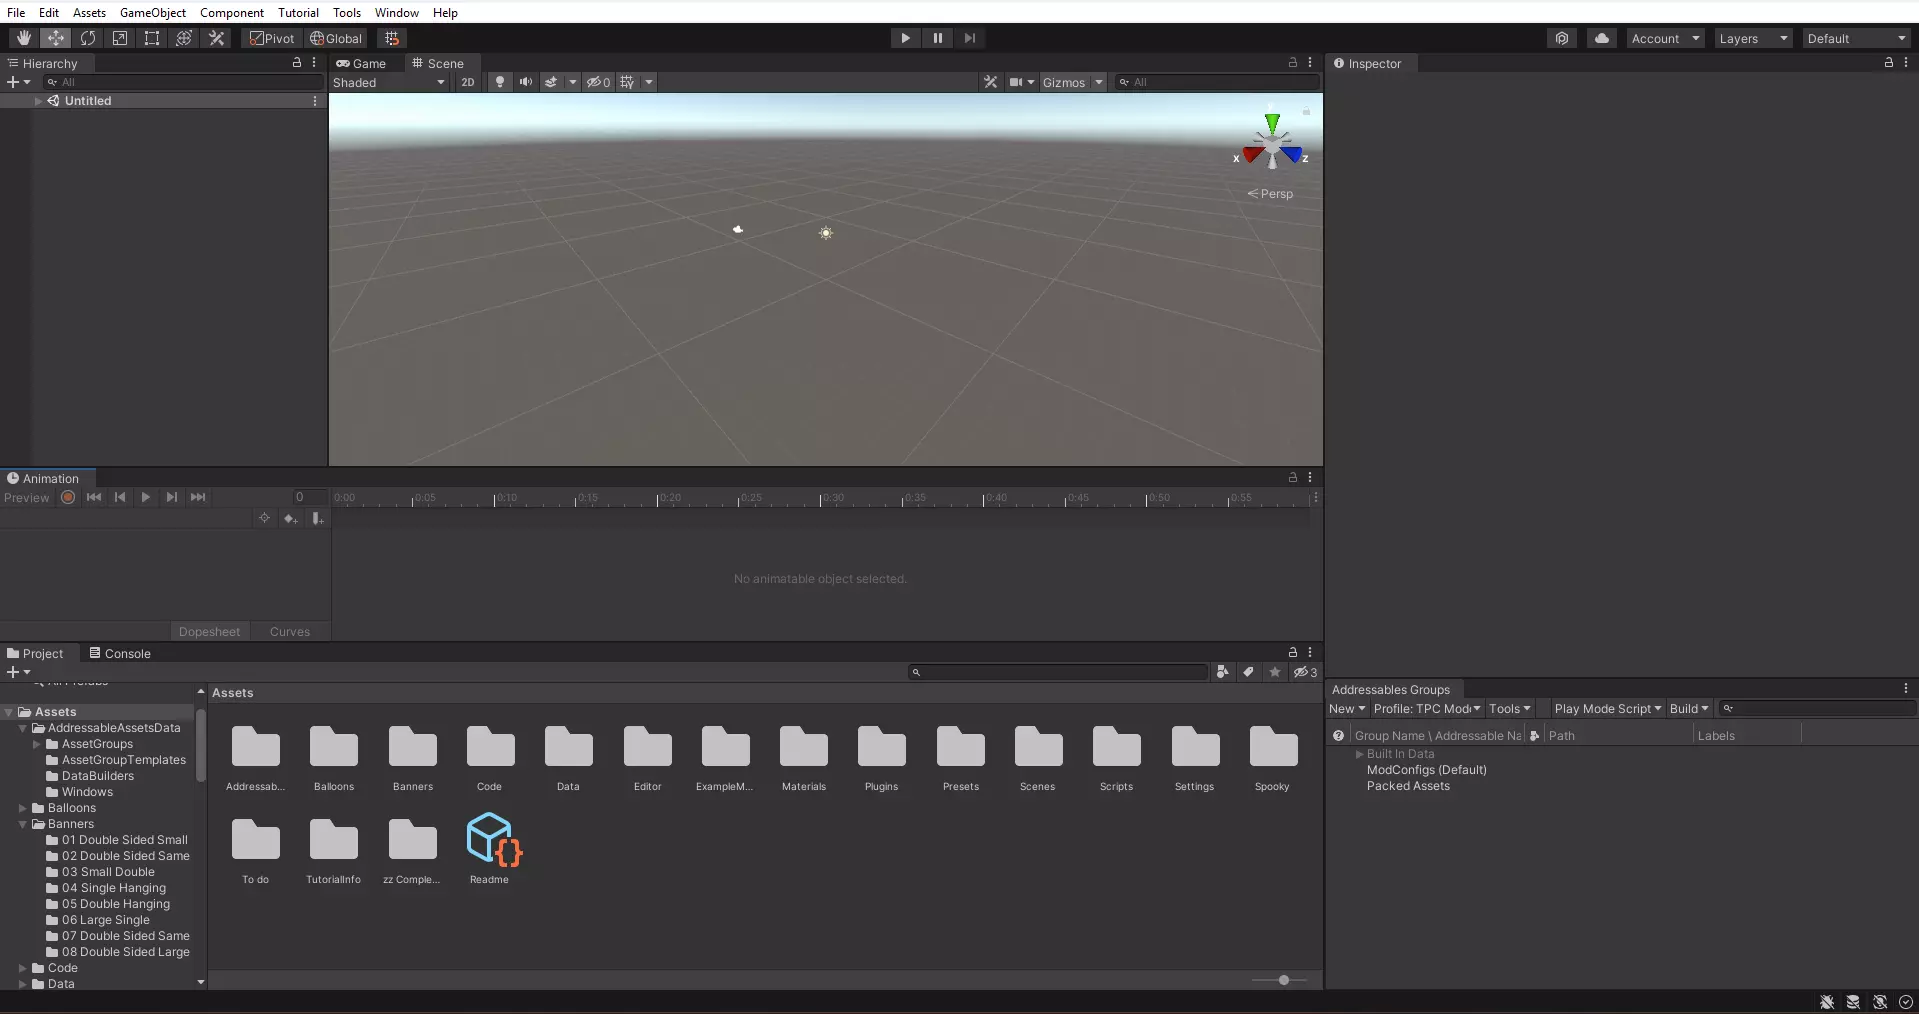Select the Rect Transform tool

(152, 38)
